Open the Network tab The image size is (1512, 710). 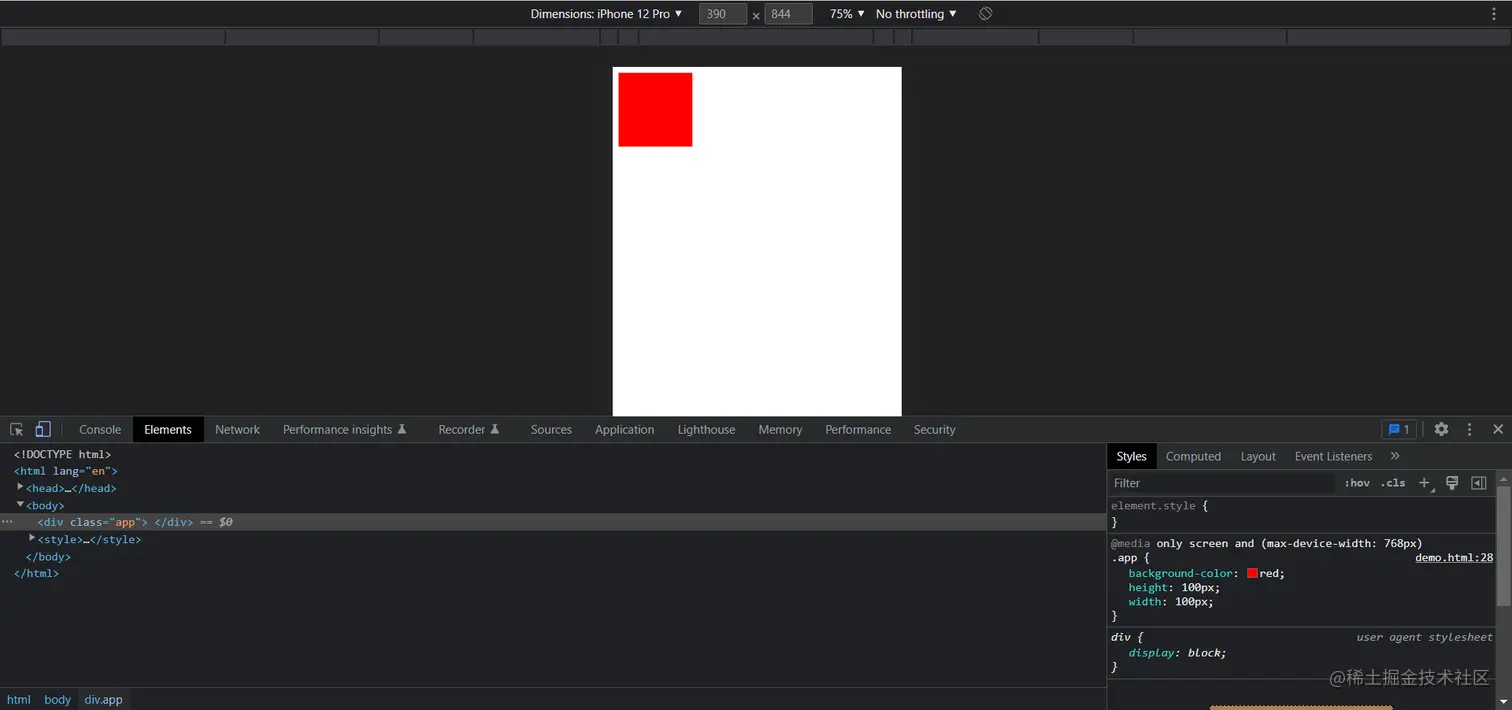237,429
